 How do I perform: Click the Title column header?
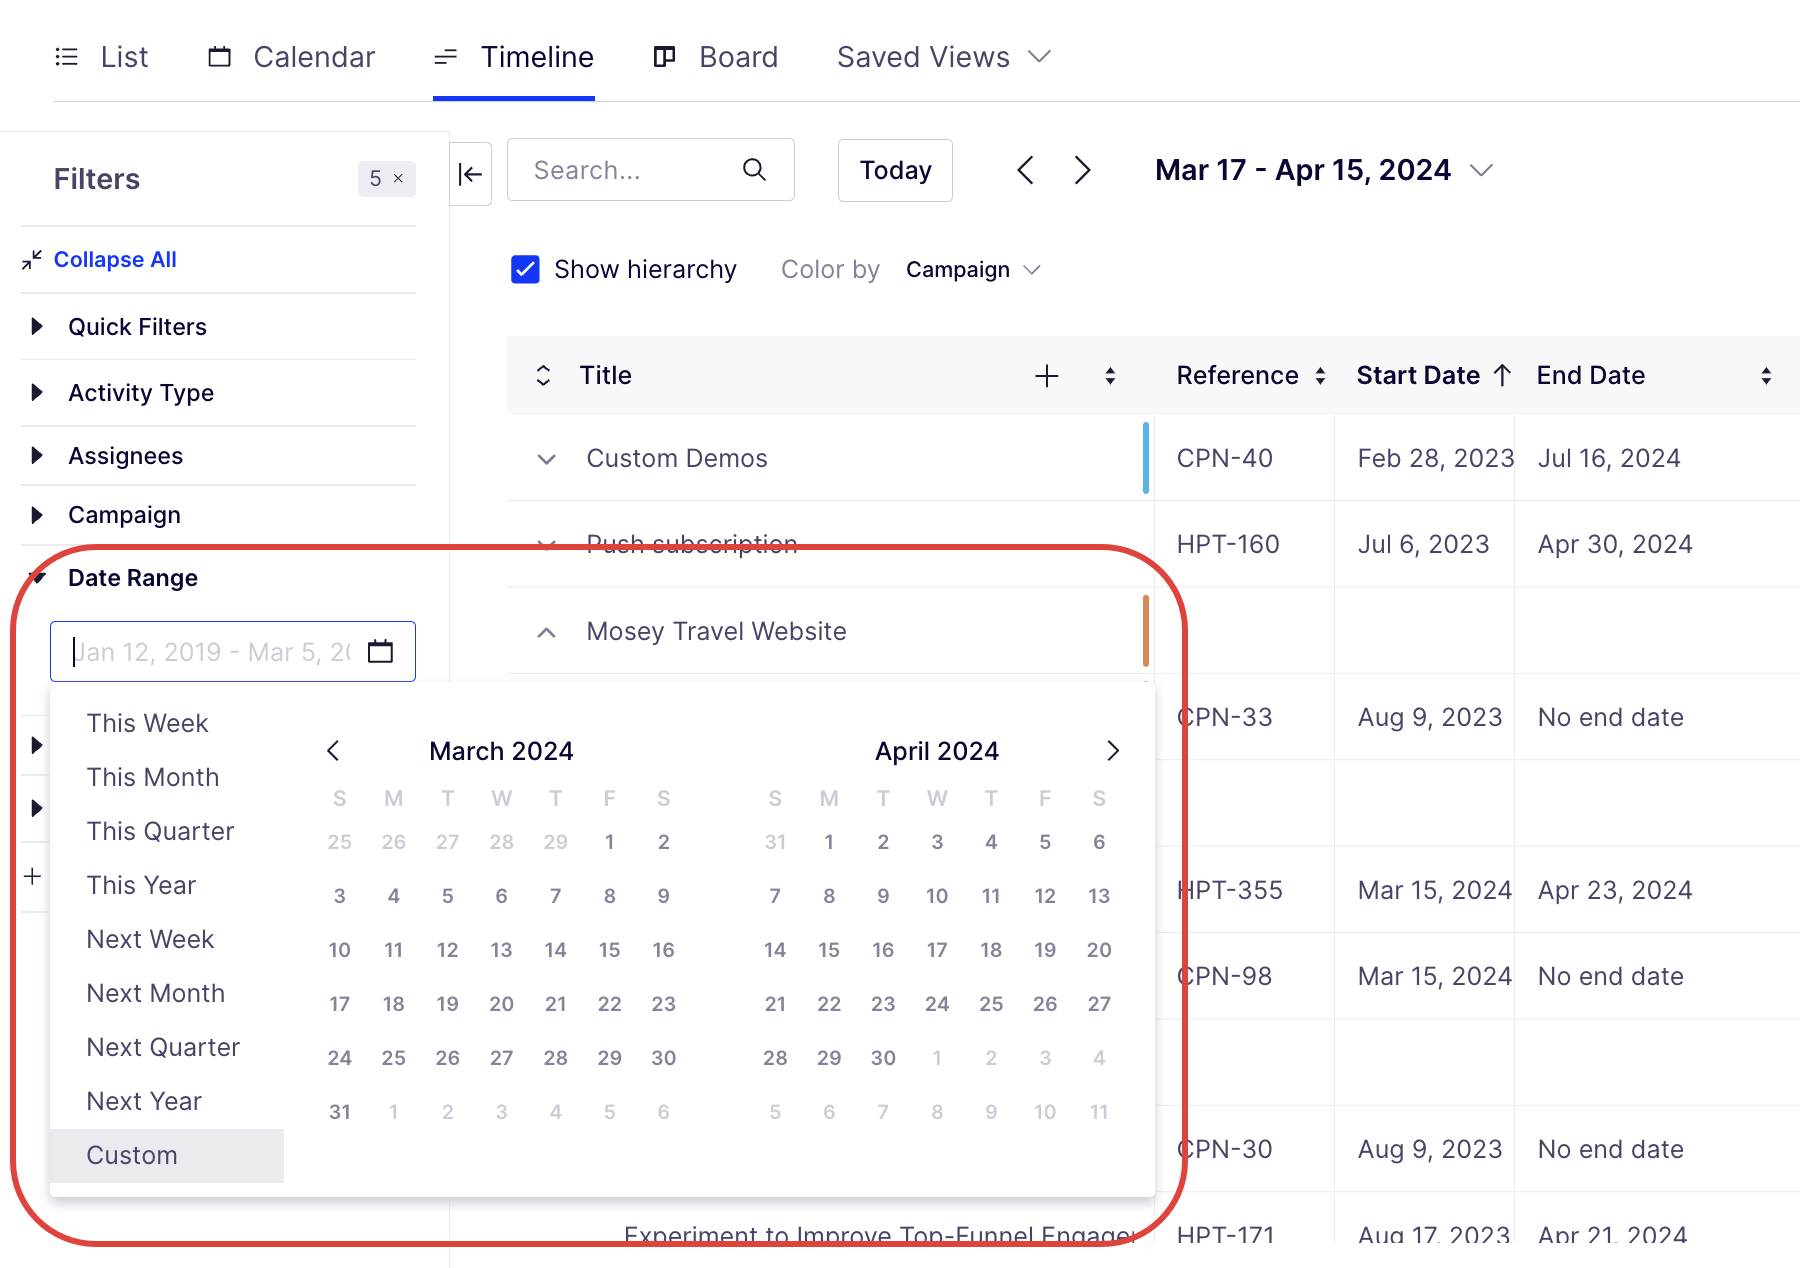click(606, 375)
